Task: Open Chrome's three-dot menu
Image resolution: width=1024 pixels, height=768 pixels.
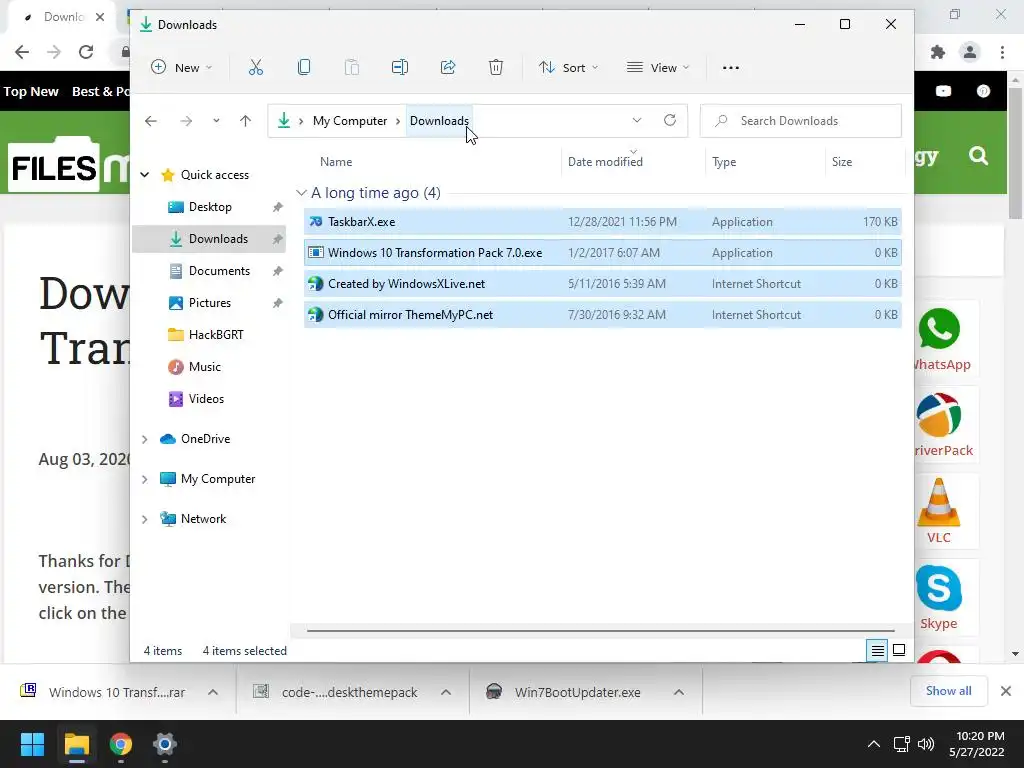Action: [1002, 52]
